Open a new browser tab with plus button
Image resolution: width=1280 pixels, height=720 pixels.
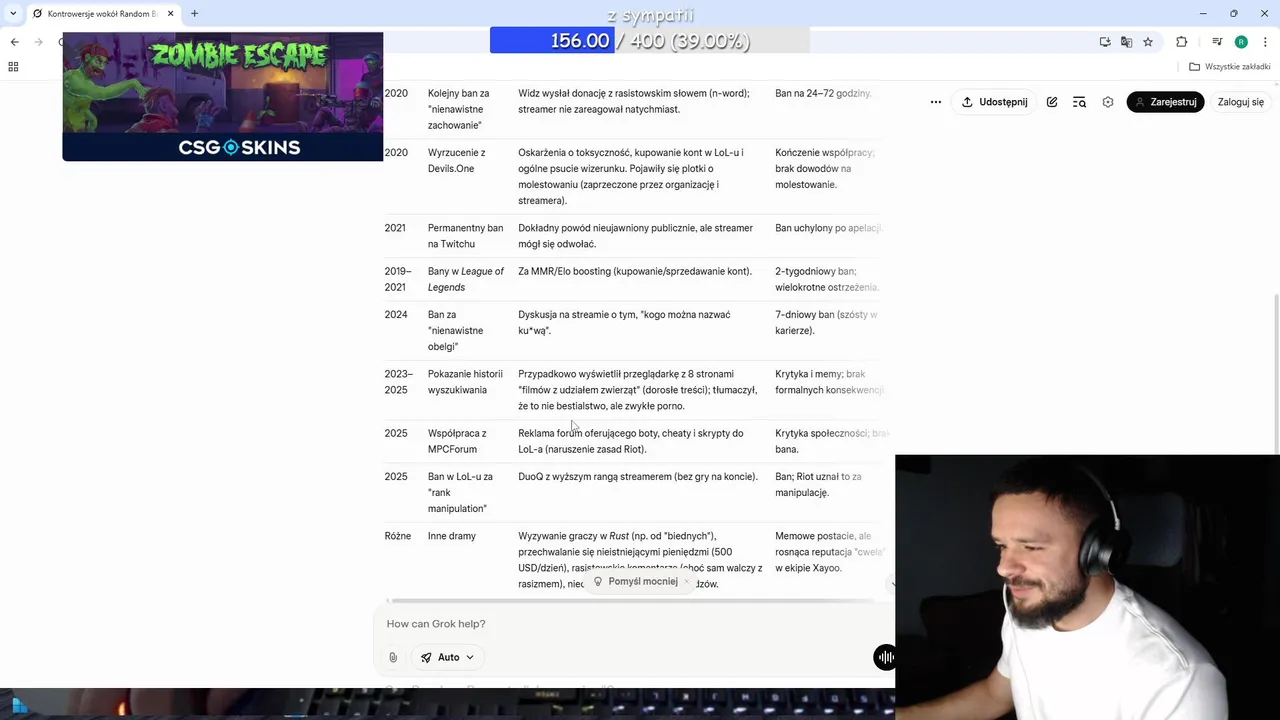pyautogui.click(x=194, y=14)
